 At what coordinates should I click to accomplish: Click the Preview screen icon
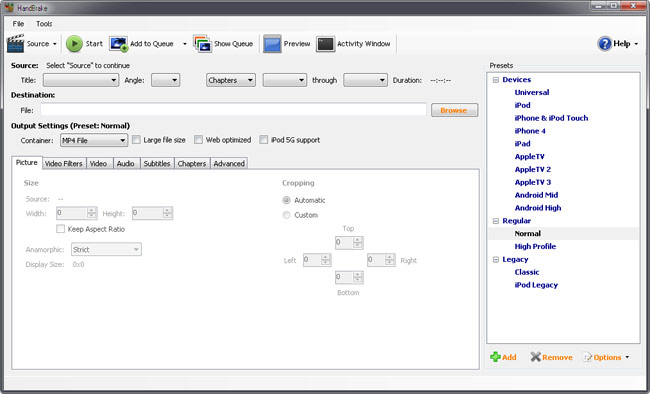(x=272, y=44)
